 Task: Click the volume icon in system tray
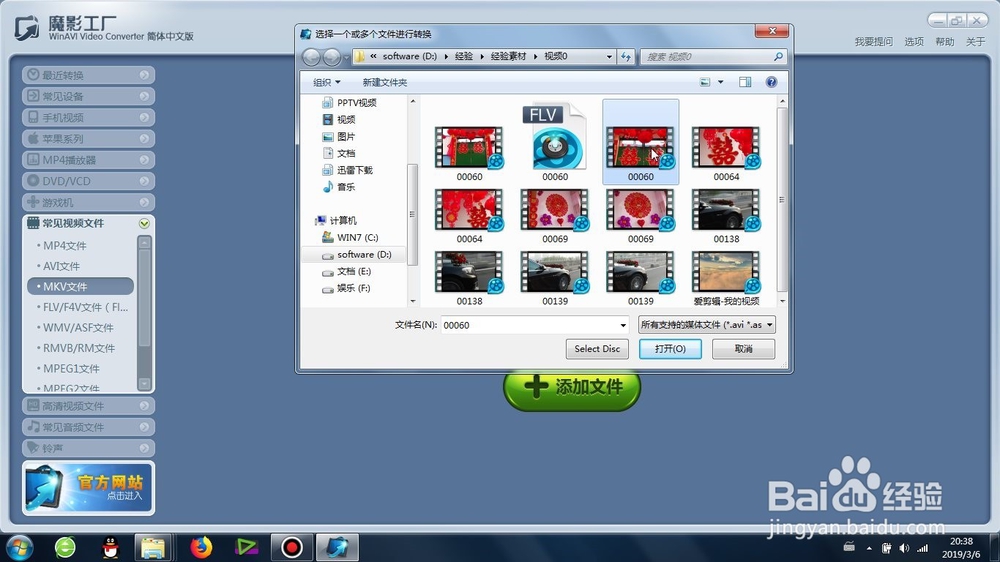[904, 548]
